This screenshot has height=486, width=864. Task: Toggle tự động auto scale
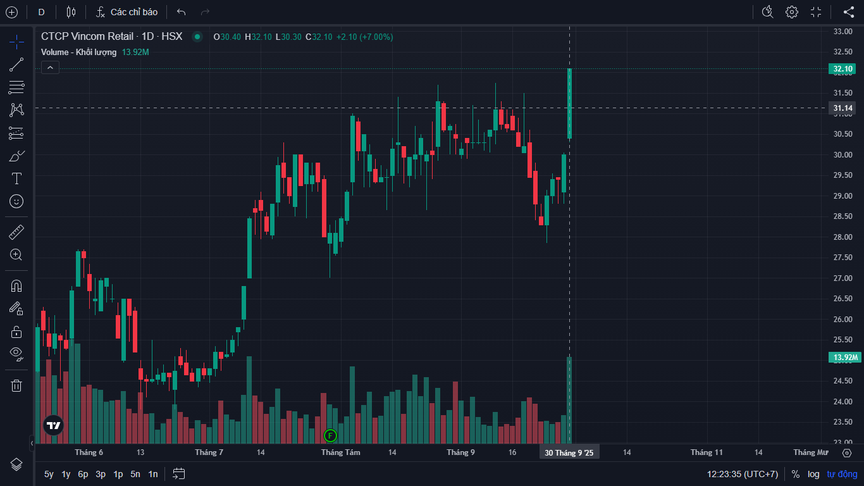click(842, 474)
